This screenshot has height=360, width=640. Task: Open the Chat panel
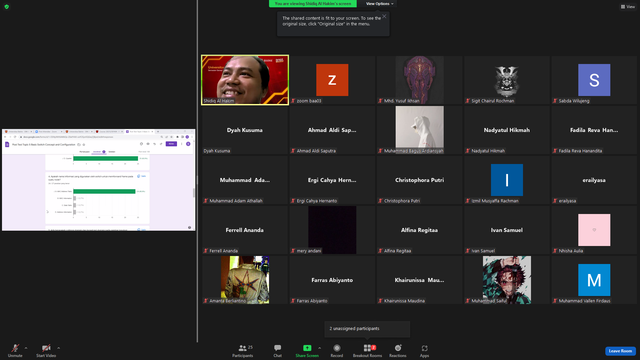point(278,350)
